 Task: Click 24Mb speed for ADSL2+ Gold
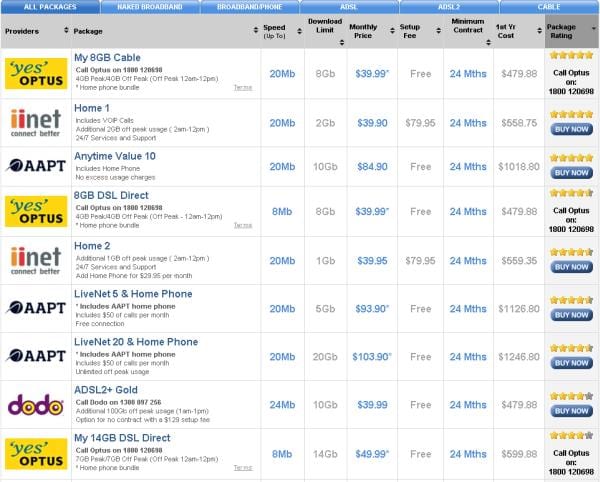[282, 405]
